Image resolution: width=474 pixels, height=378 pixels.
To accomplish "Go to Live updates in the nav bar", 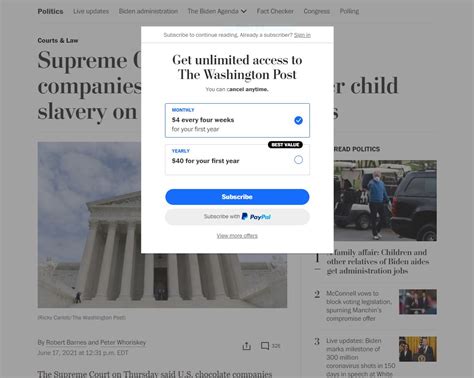I will [91, 11].
